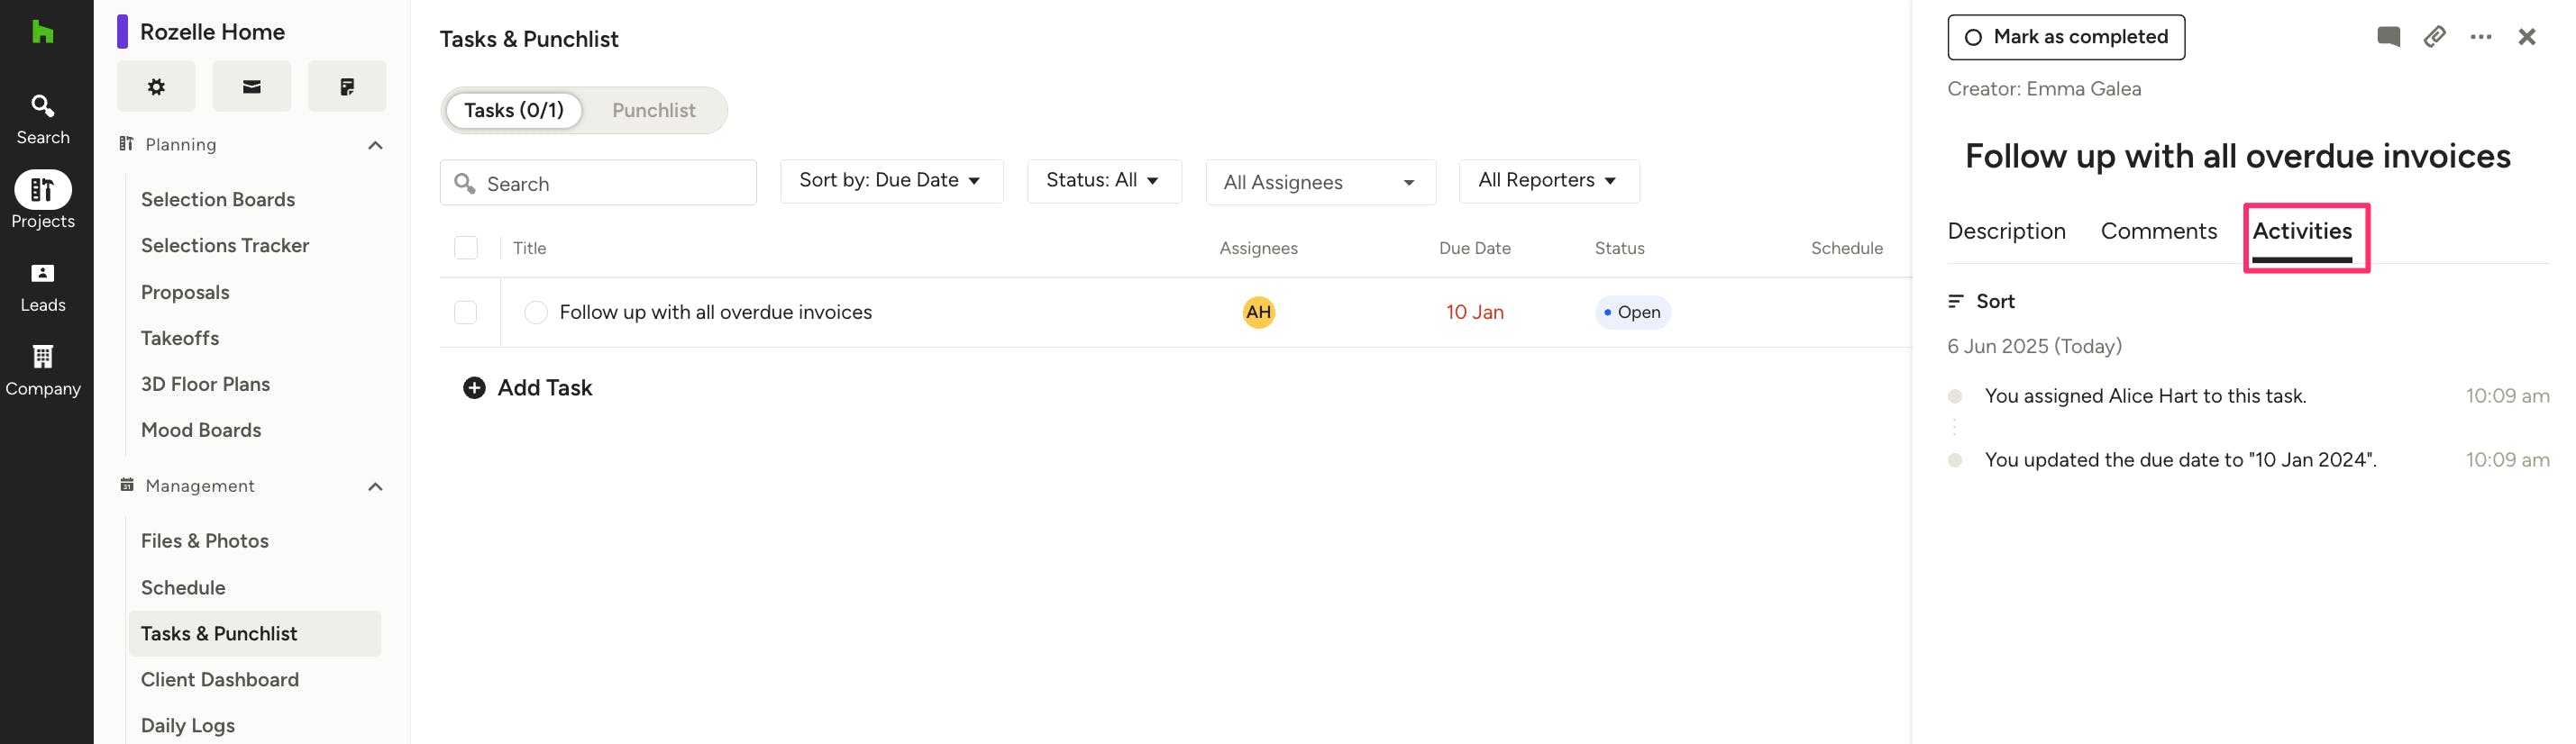Click the Houzz logo icon

[x=42, y=32]
